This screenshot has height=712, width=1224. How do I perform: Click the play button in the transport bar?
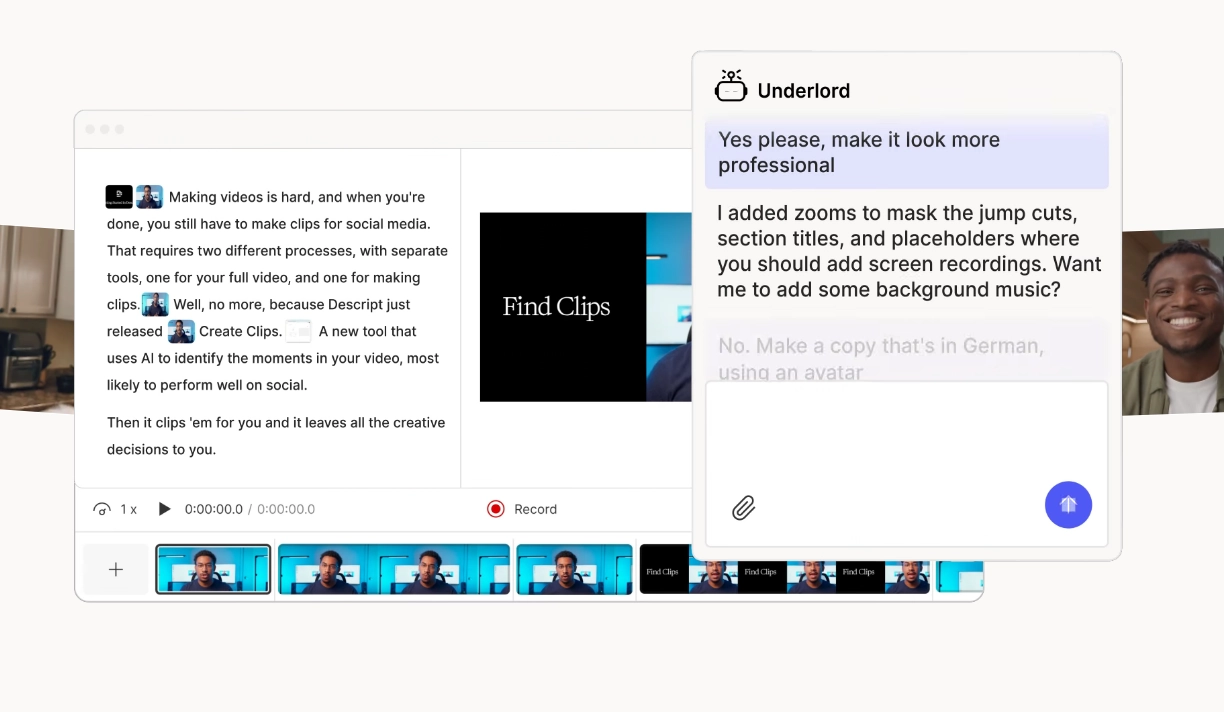coord(164,509)
